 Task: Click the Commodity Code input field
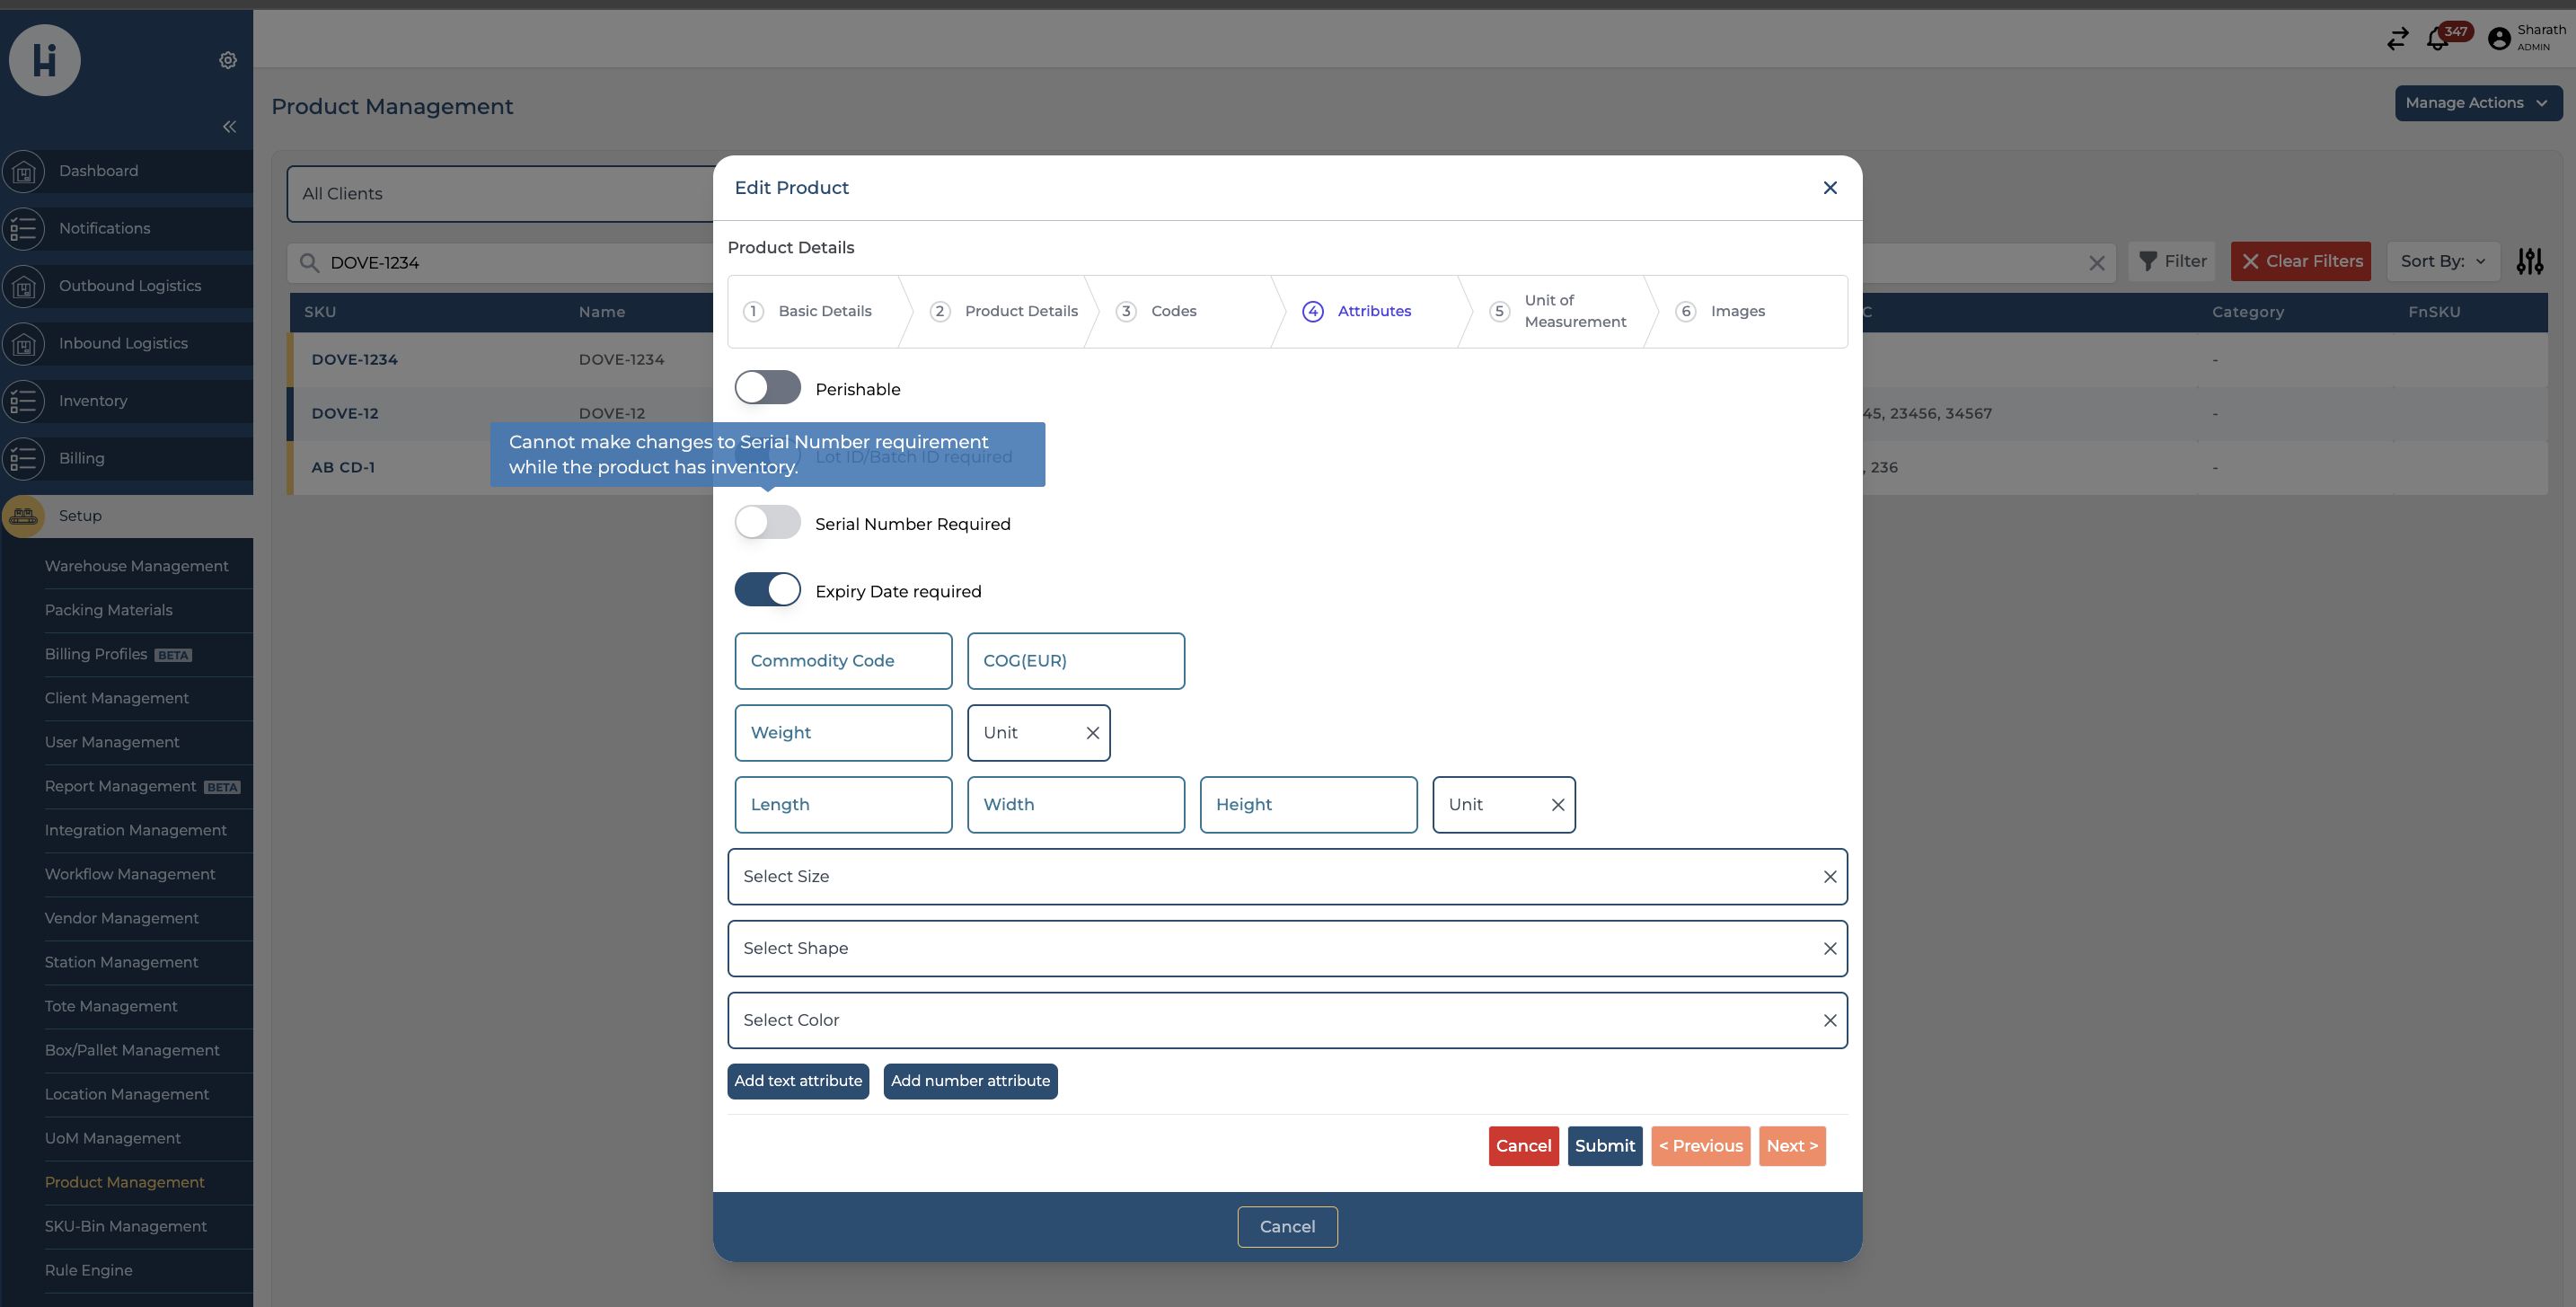pos(842,661)
